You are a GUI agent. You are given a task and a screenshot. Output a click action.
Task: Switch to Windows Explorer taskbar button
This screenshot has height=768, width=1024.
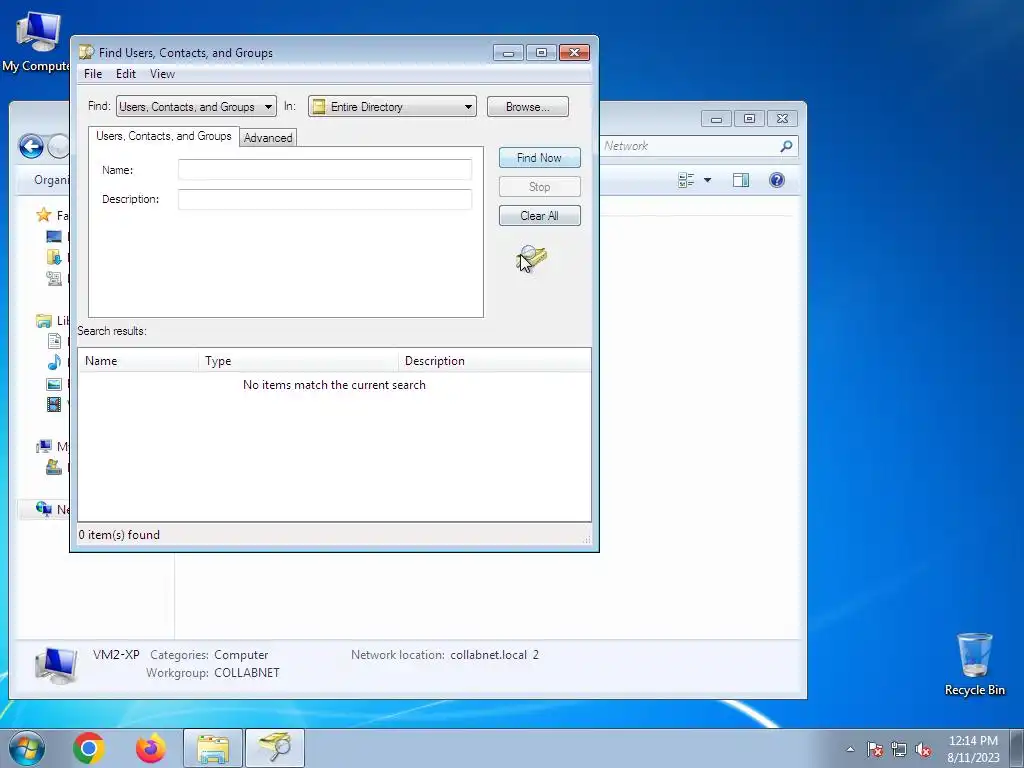pos(213,748)
